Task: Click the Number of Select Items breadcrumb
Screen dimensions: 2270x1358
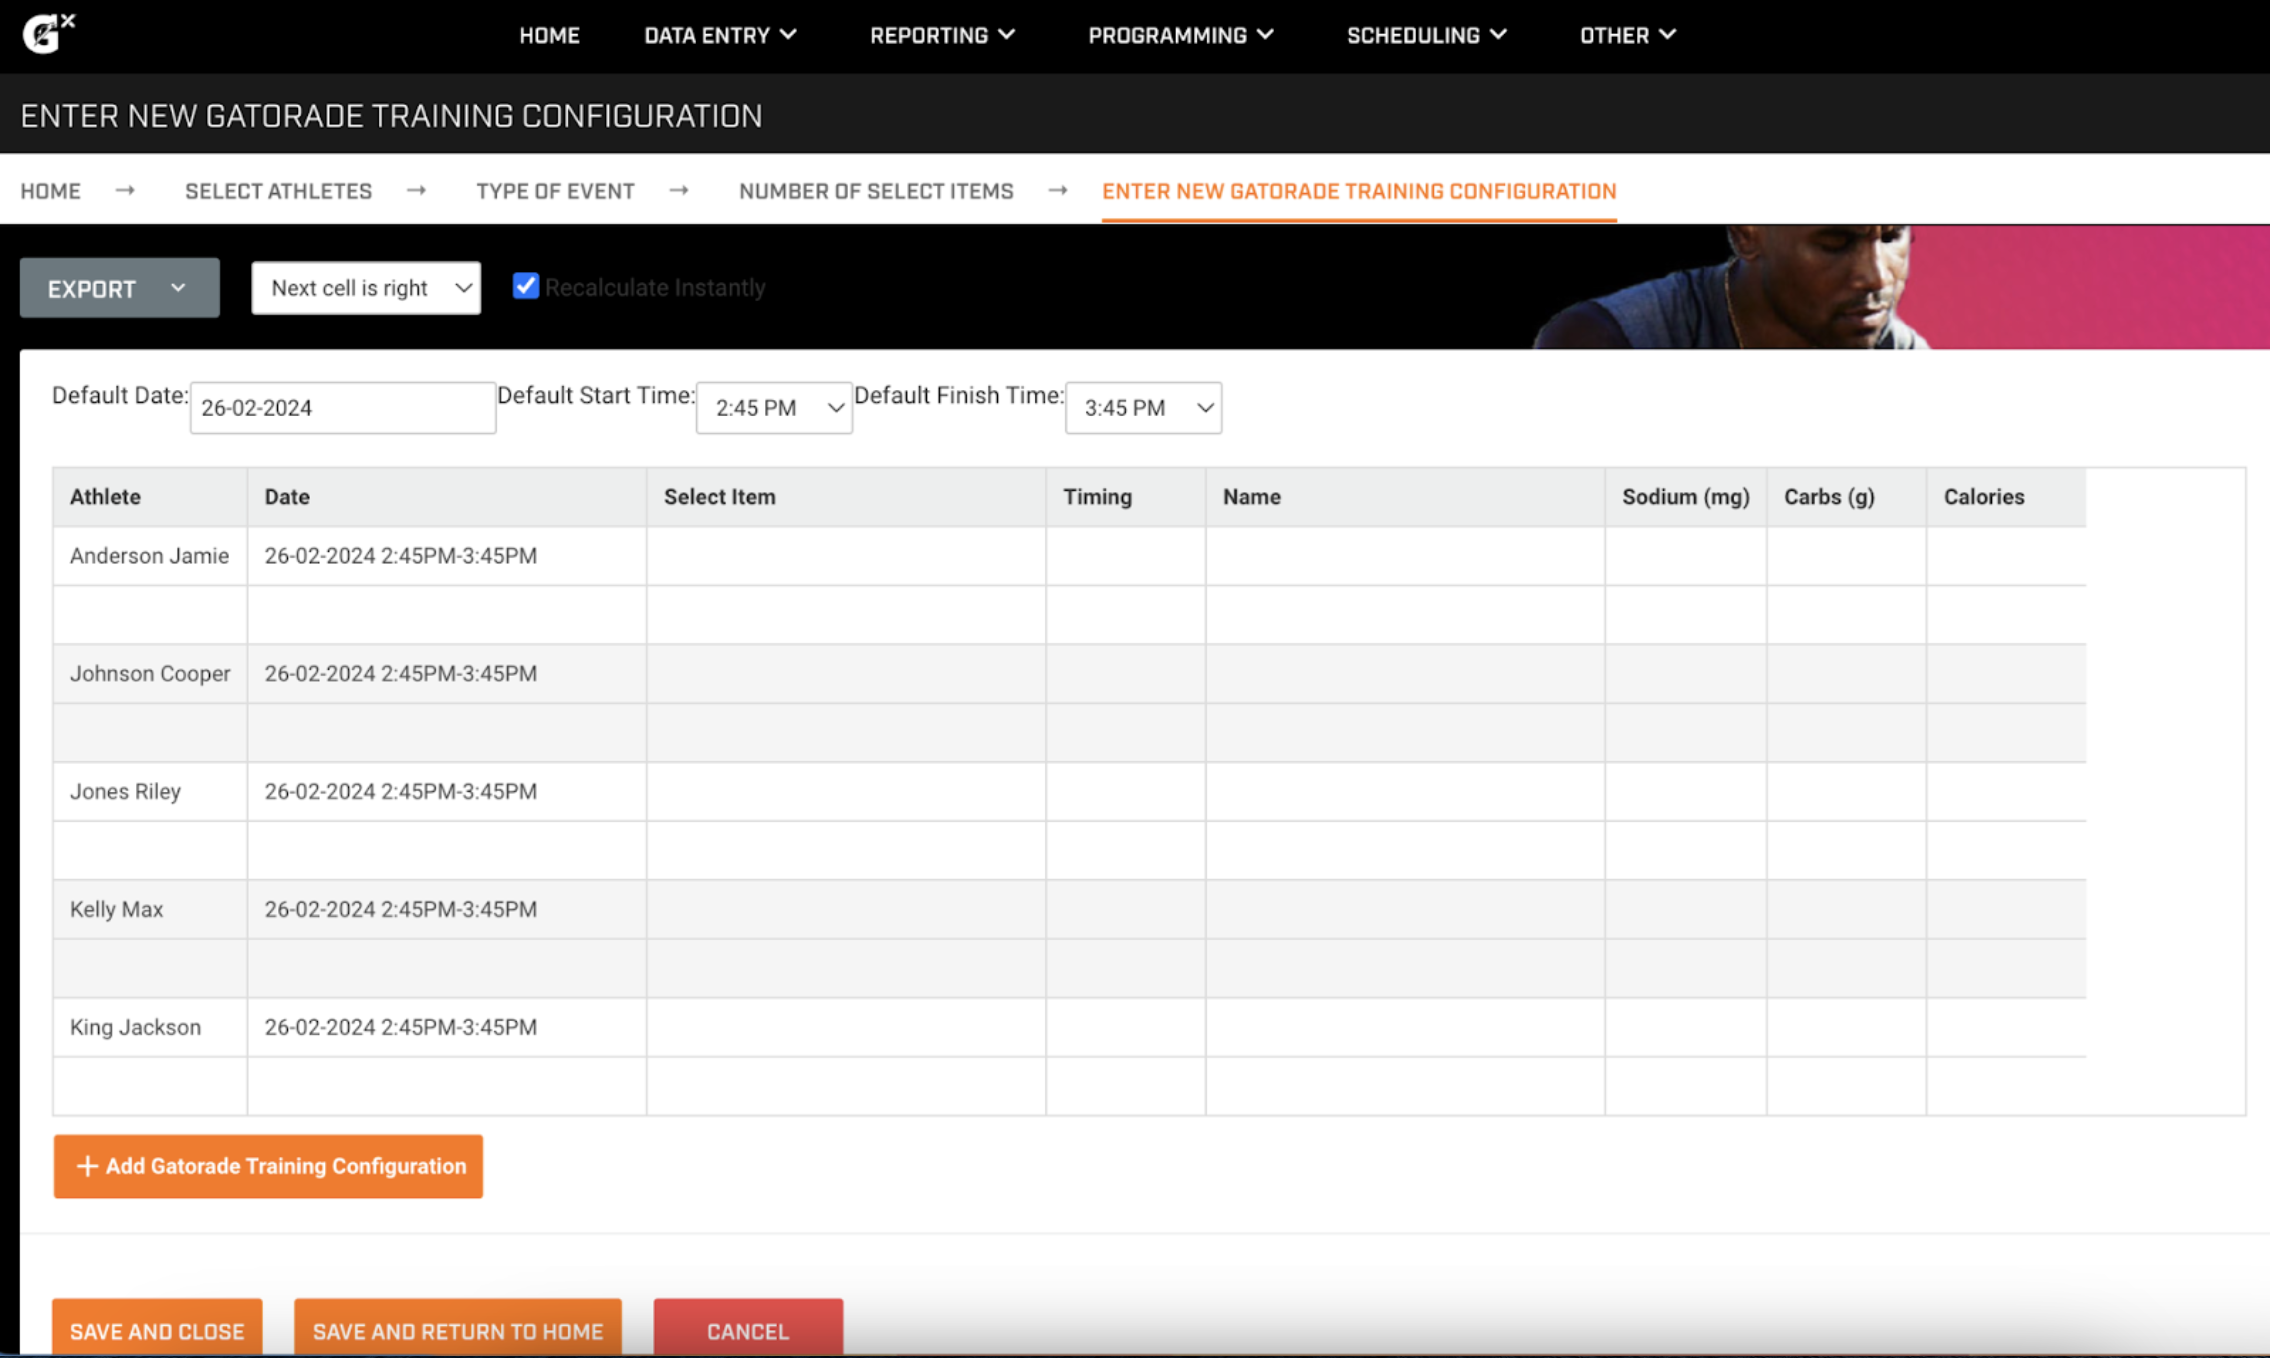Action: 875,190
